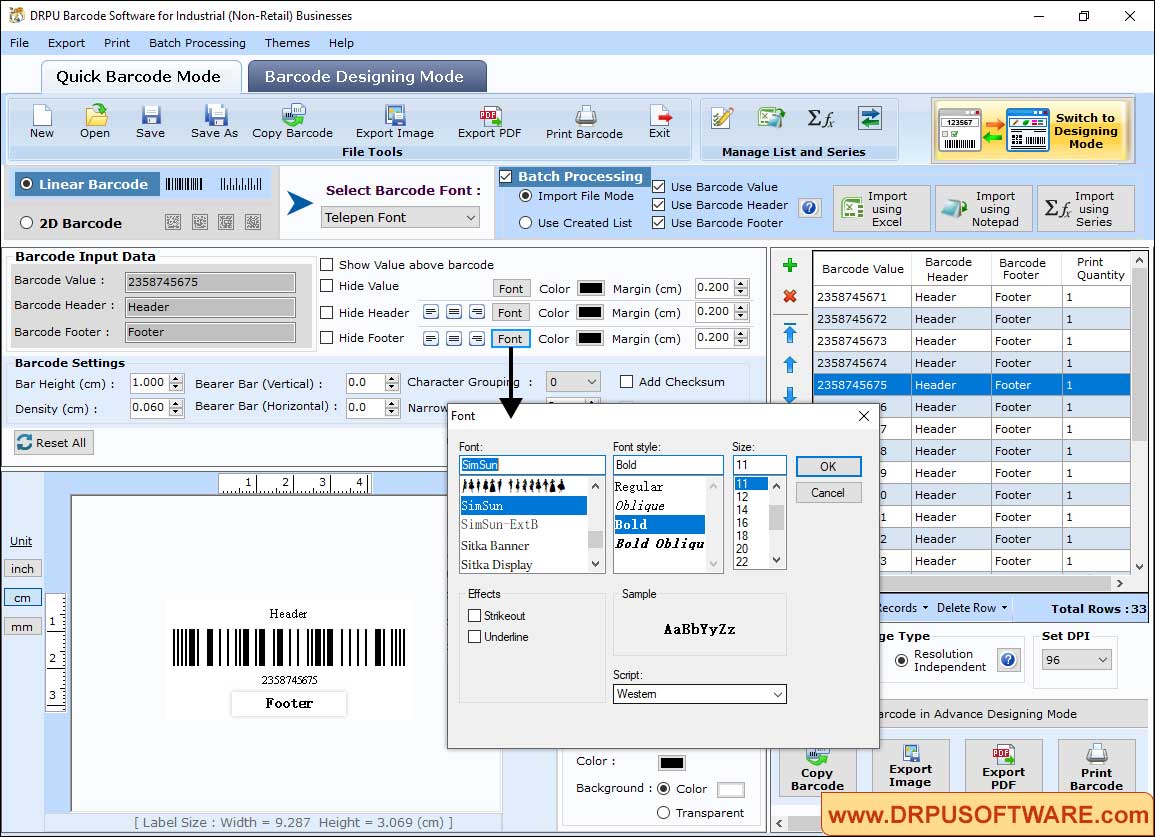Adjust Density value stepper
Image resolution: width=1155 pixels, height=837 pixels.
tap(176, 407)
